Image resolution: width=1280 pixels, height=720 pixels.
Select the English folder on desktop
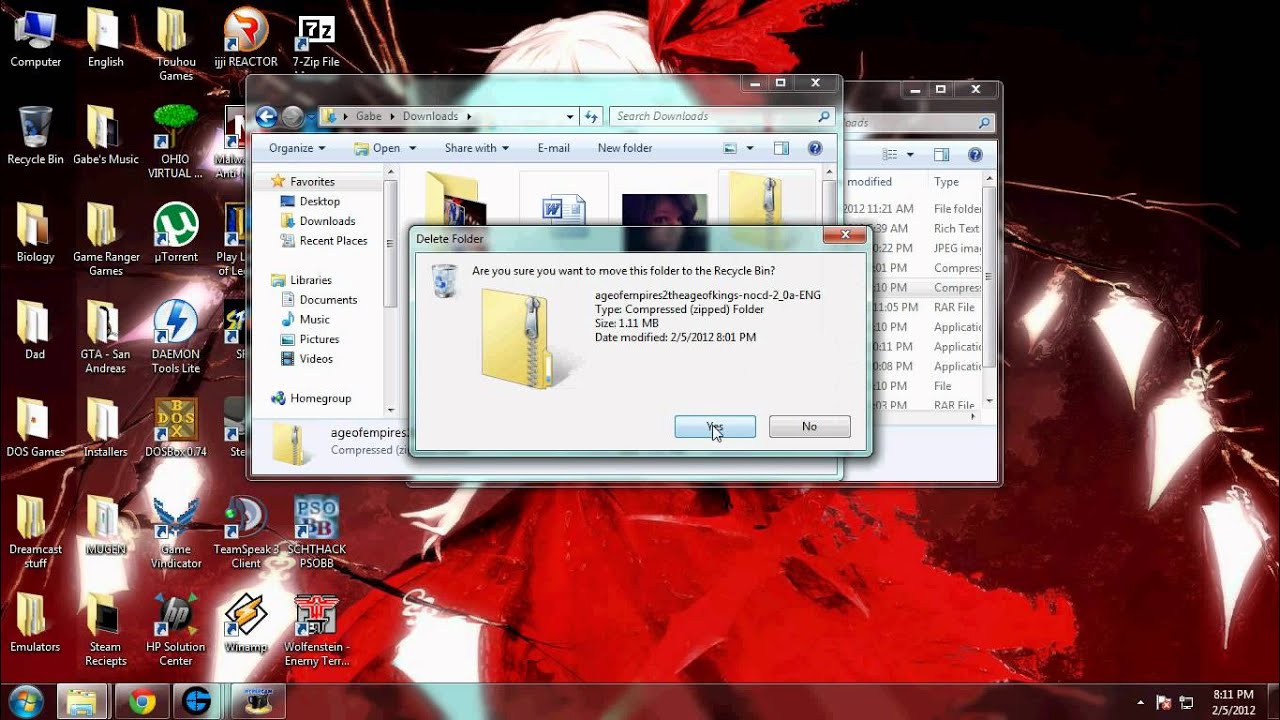(x=105, y=38)
